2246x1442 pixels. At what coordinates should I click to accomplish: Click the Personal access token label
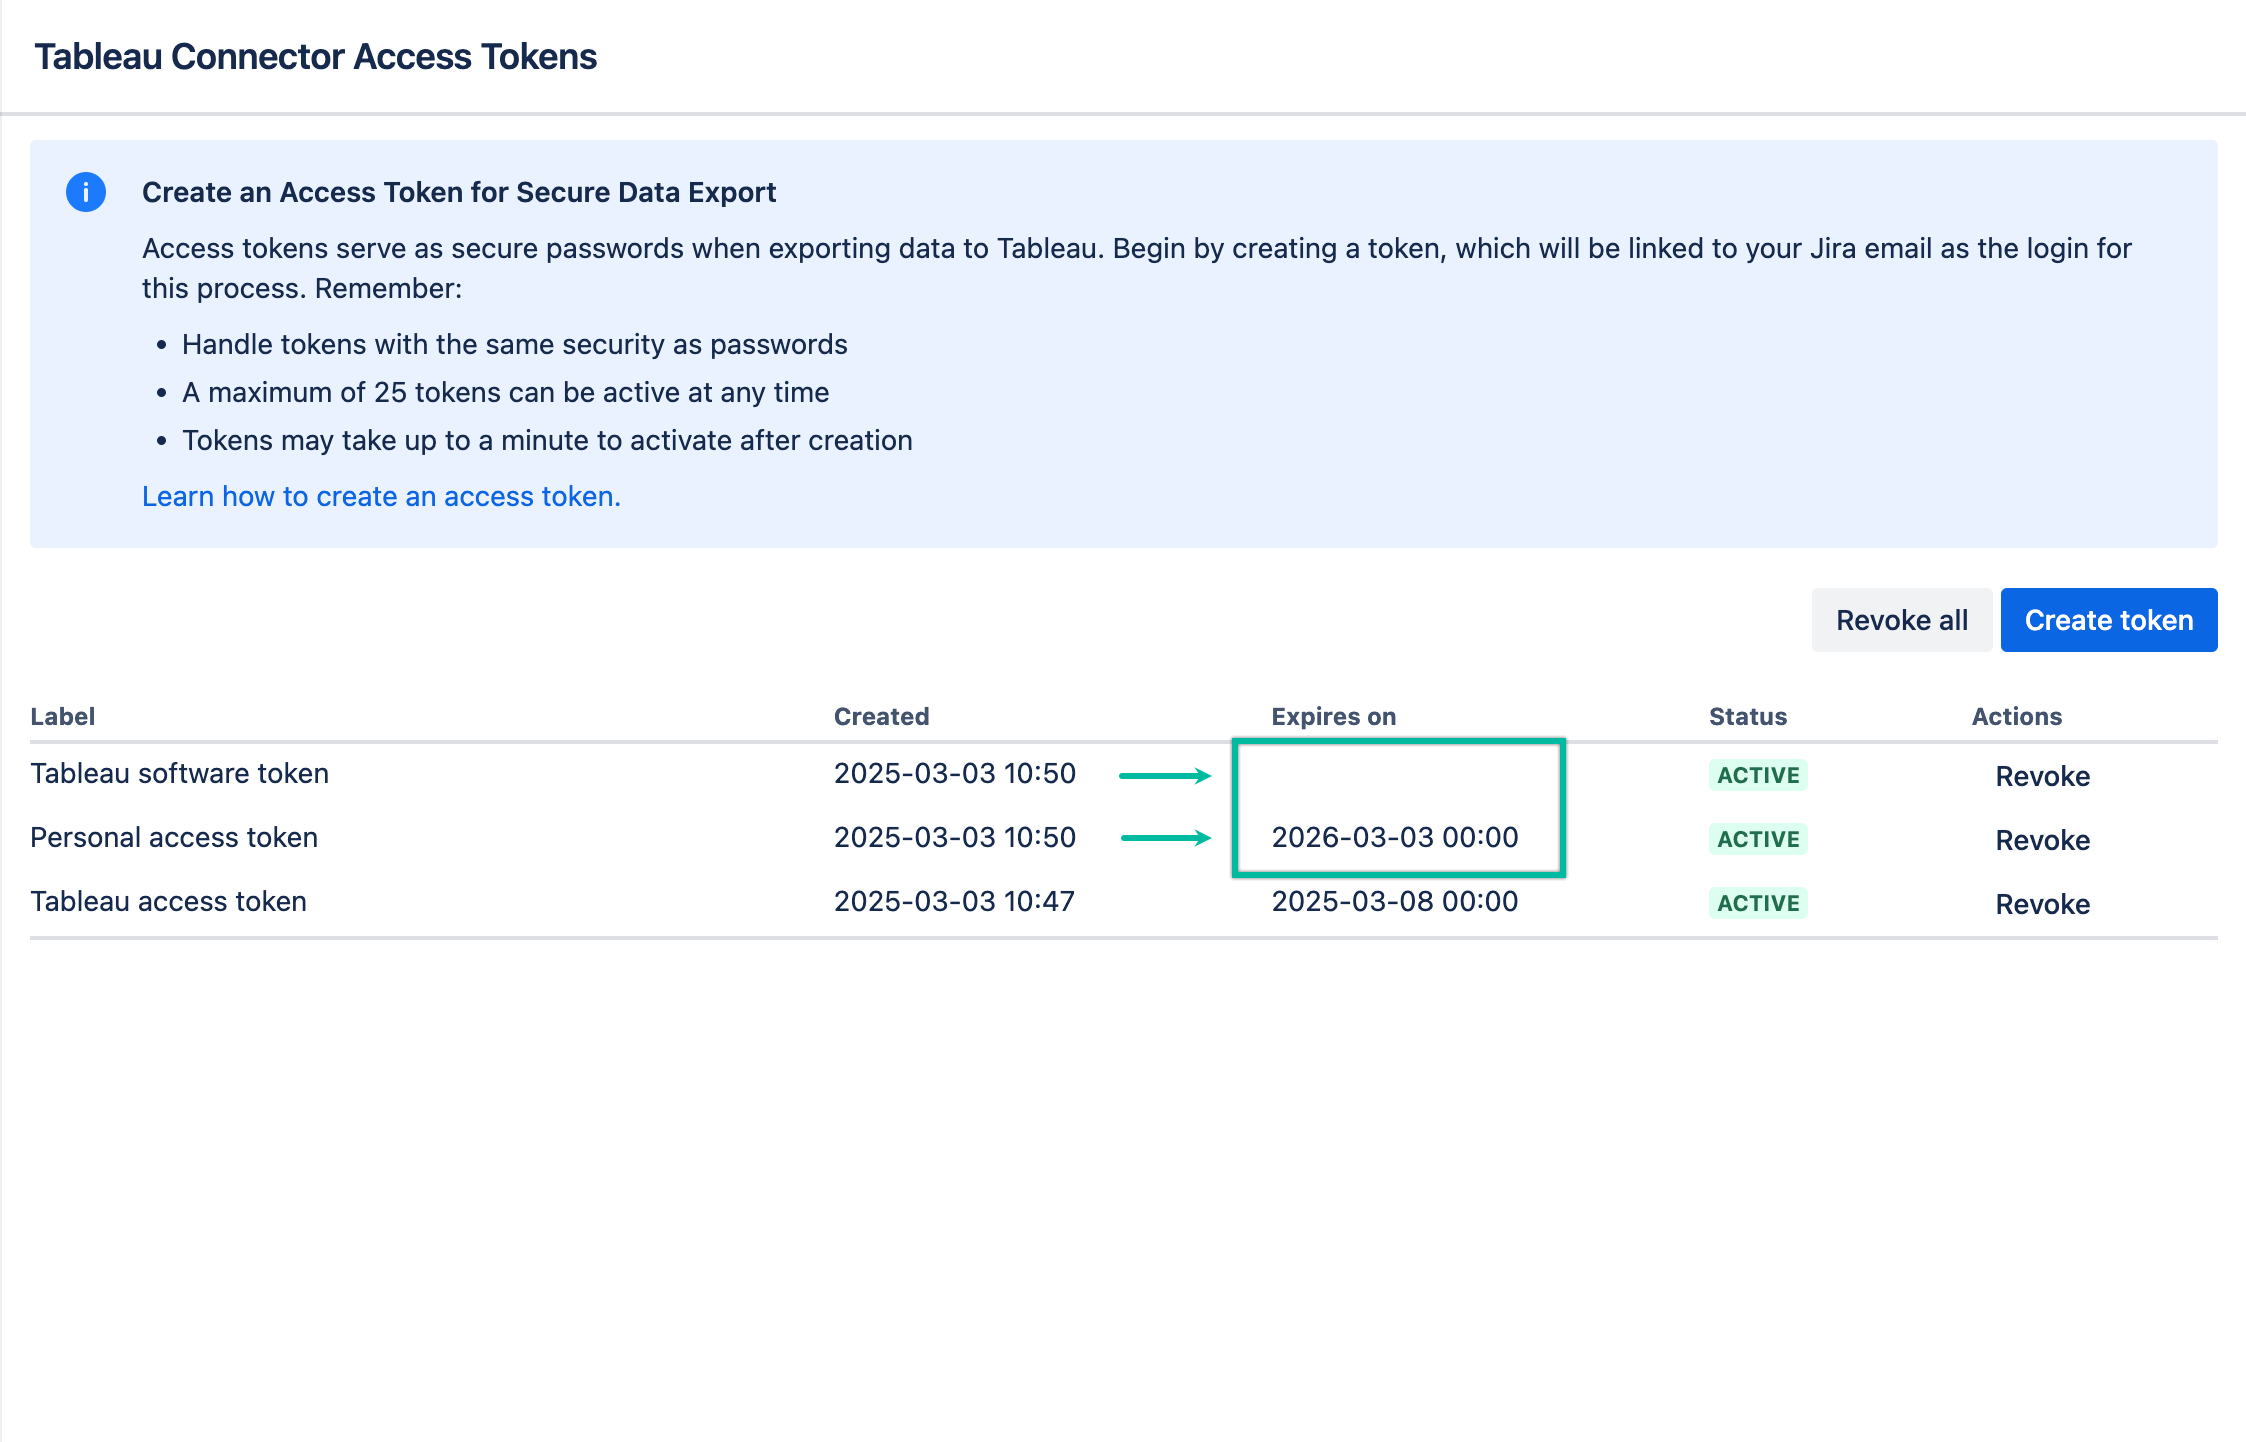[x=173, y=837]
